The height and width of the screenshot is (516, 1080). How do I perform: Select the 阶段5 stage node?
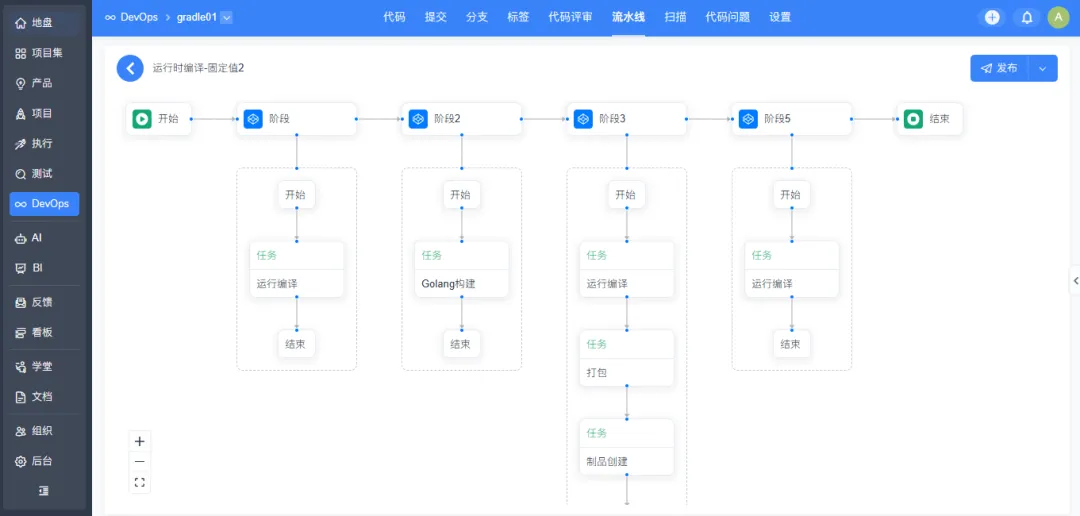[x=791, y=118]
